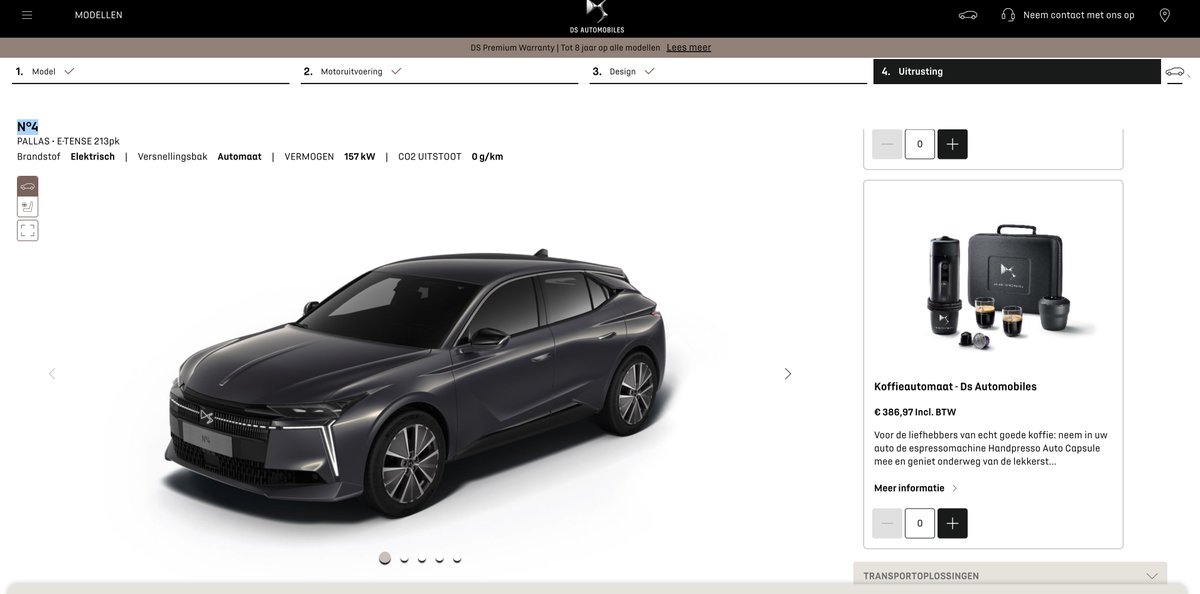Click the N°4 model title

click(x=28, y=126)
